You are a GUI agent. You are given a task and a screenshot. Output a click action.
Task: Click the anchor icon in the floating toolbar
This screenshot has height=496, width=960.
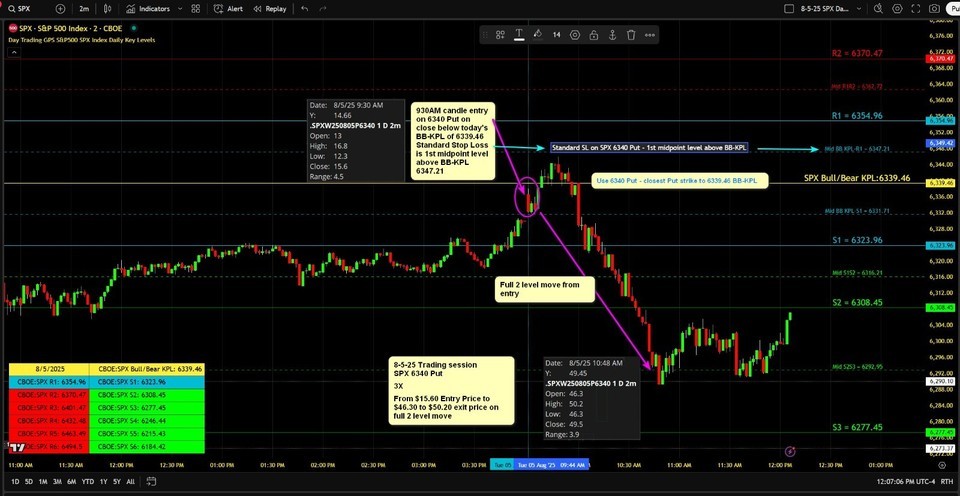click(x=612, y=35)
